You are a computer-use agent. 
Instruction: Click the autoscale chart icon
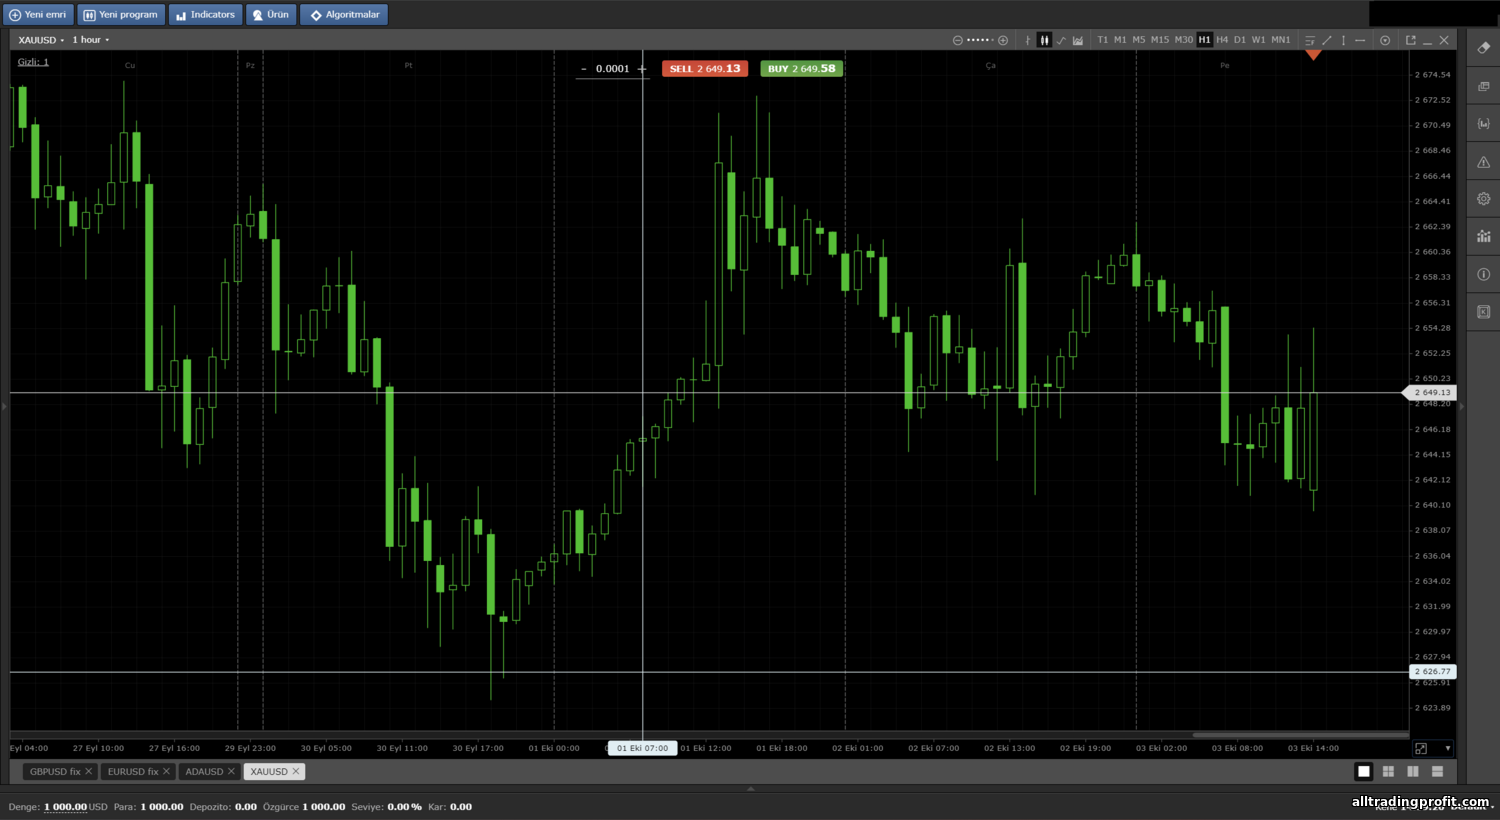[x=1421, y=748]
